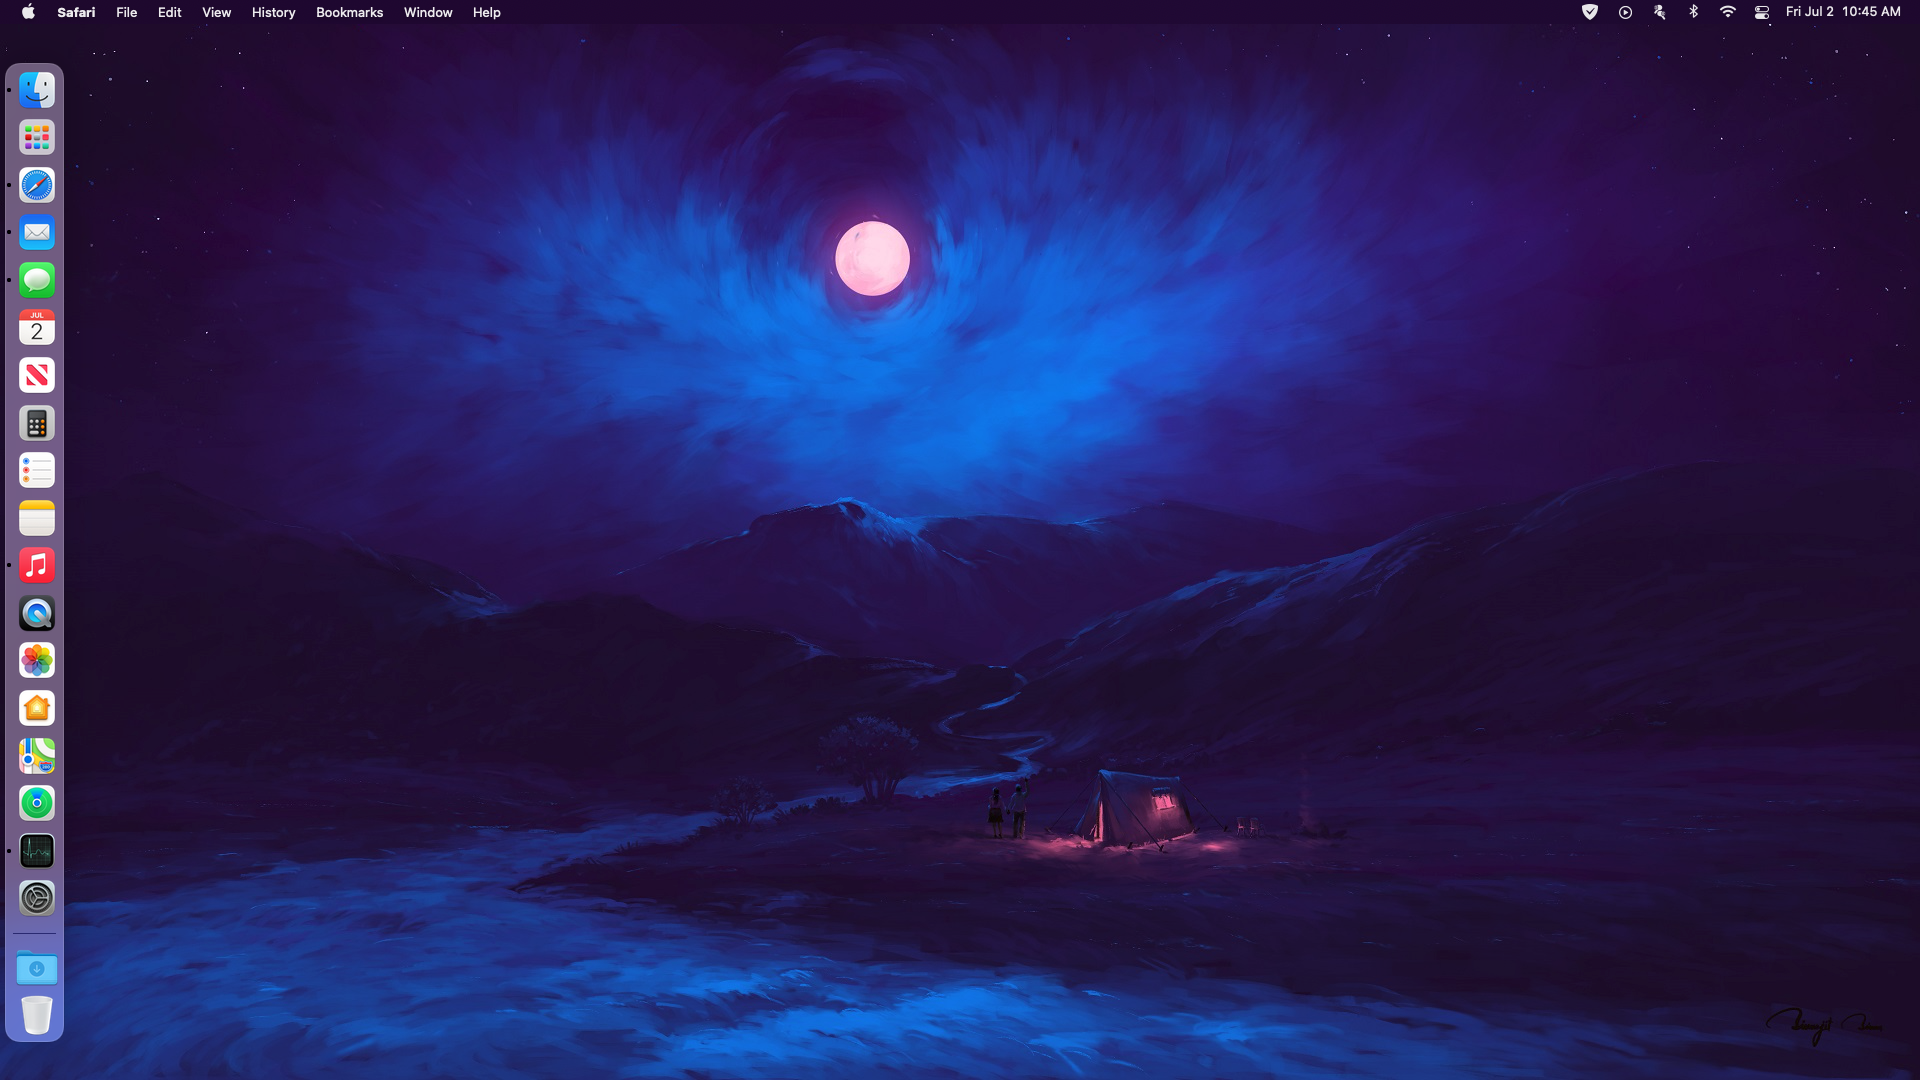Open the Bookmarks menu
Screen dimensions: 1920x1080
(x=349, y=12)
